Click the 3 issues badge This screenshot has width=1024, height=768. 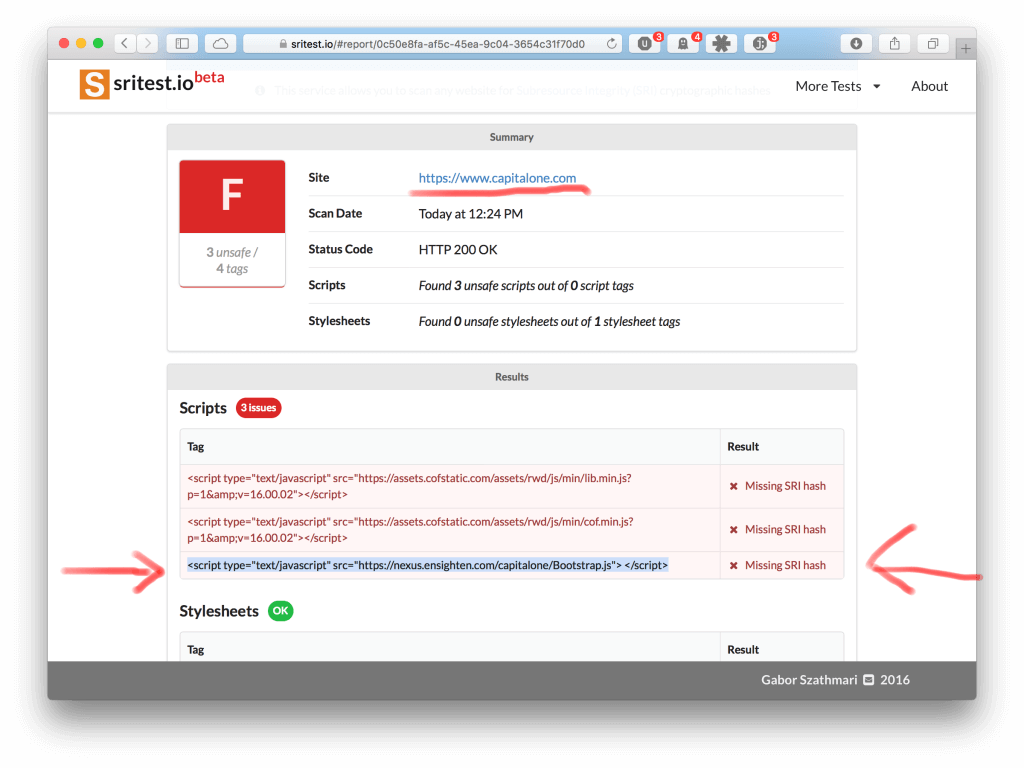click(x=259, y=408)
